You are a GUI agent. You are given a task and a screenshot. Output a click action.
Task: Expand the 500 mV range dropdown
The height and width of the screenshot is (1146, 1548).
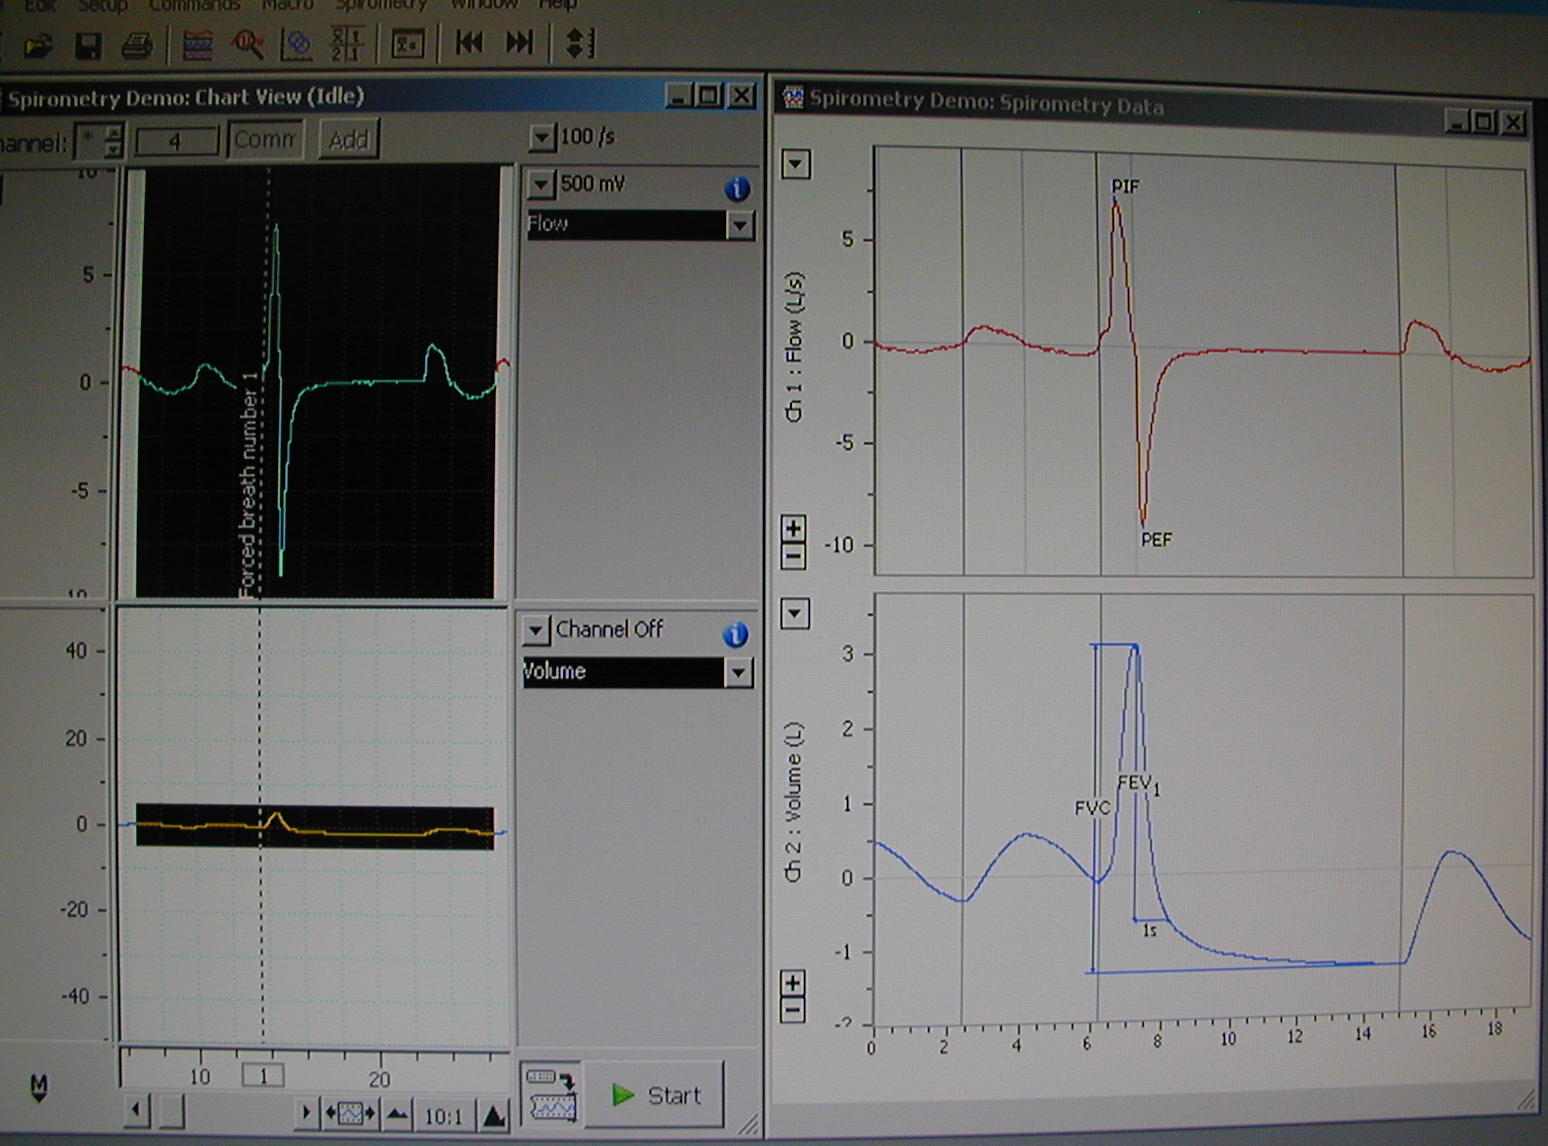(540, 184)
